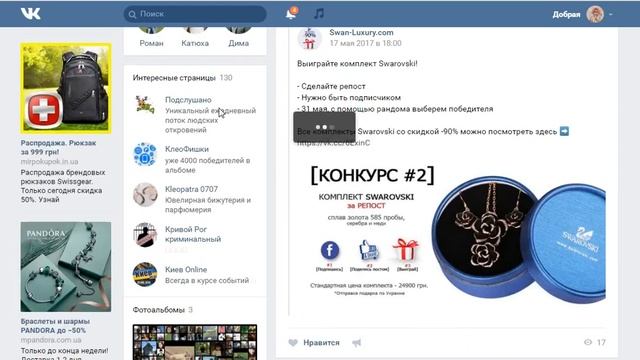Screen dimensions: 640x360
Task: Open friend Дима
Action: click(x=238, y=43)
